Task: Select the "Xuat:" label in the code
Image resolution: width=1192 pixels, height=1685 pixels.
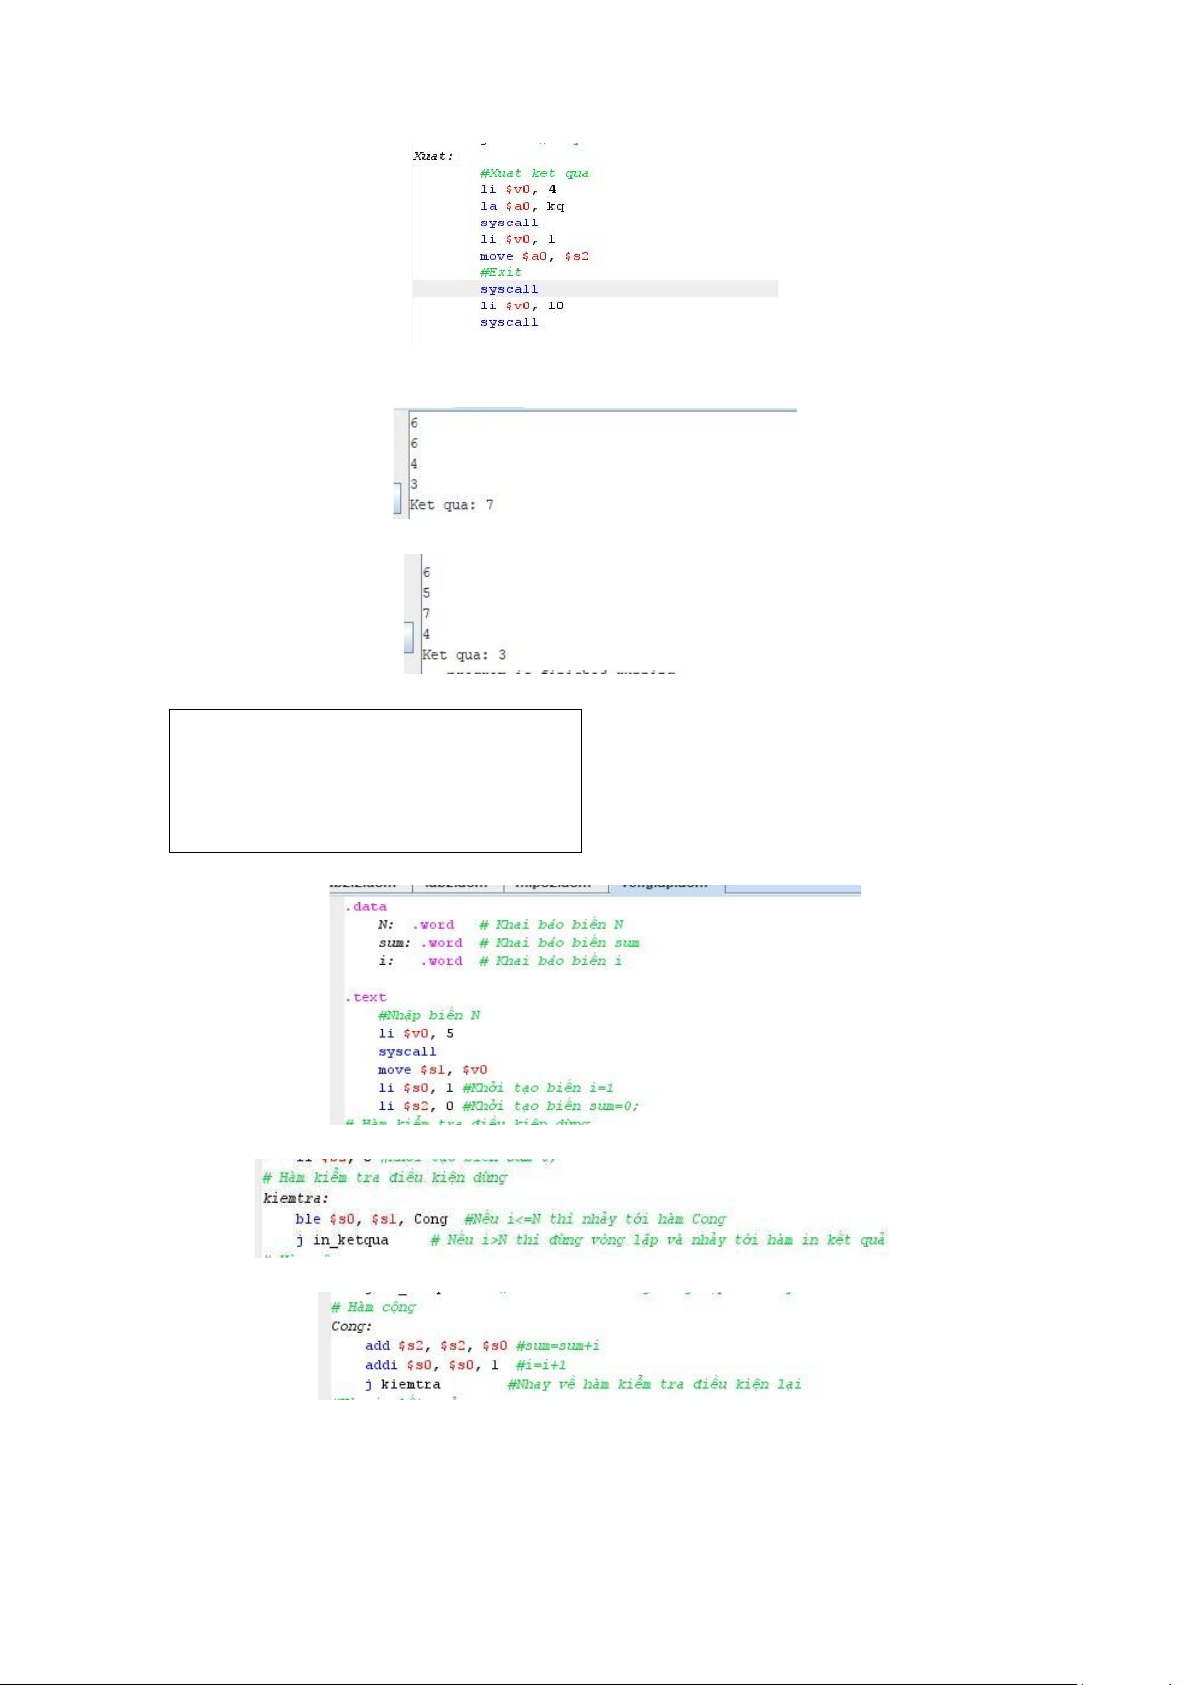Action: [x=433, y=156]
